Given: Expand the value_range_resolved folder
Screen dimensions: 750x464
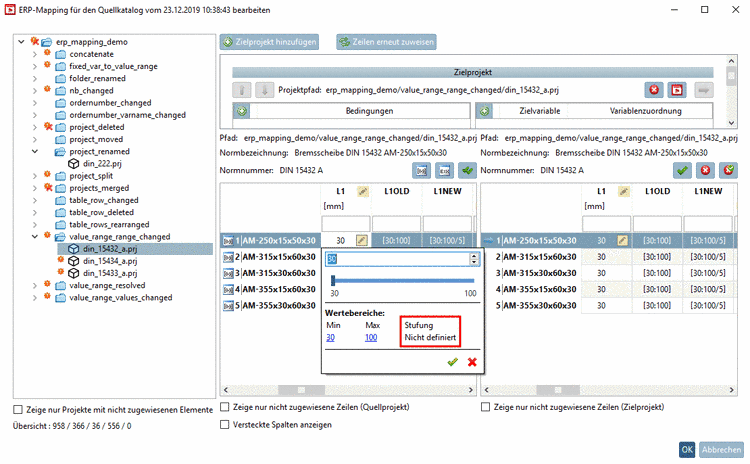Looking at the screenshot, I should (34, 286).
